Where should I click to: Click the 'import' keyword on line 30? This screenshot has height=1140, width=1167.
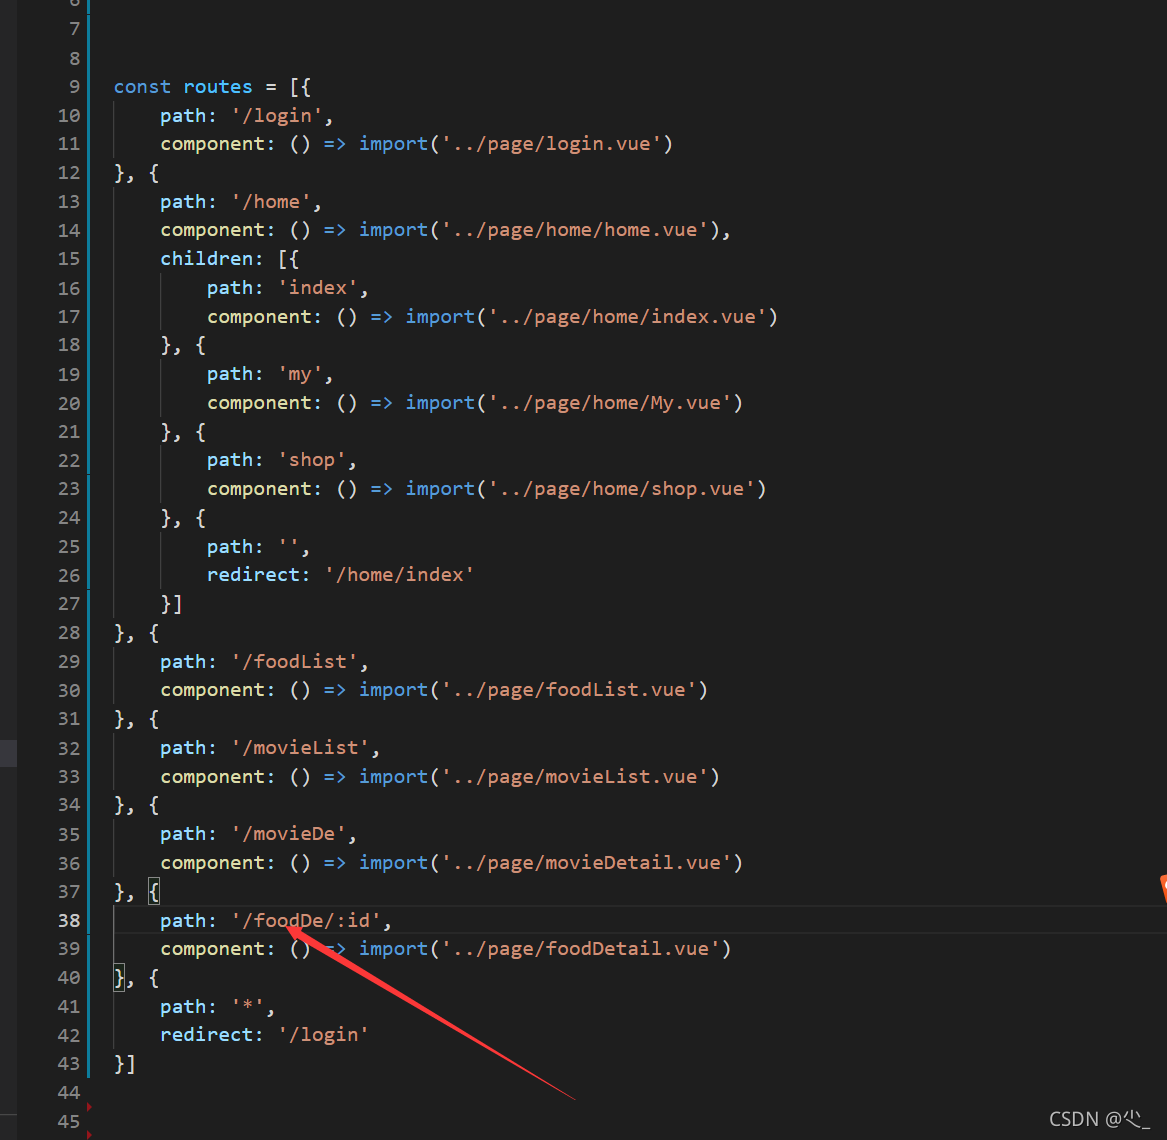pos(393,690)
